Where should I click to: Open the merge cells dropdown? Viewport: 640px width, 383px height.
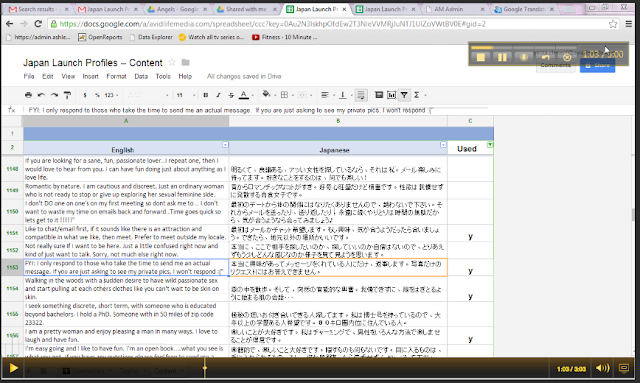304,95
